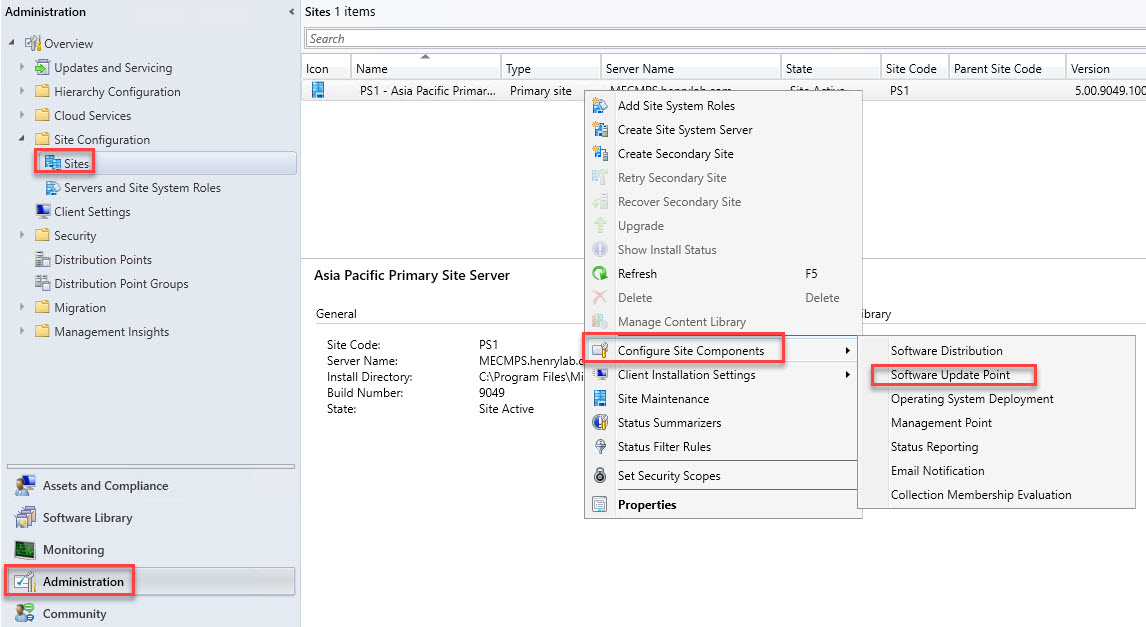Expand the Hierarchy Configuration folder
This screenshot has height=627, width=1146.
[x=23, y=92]
